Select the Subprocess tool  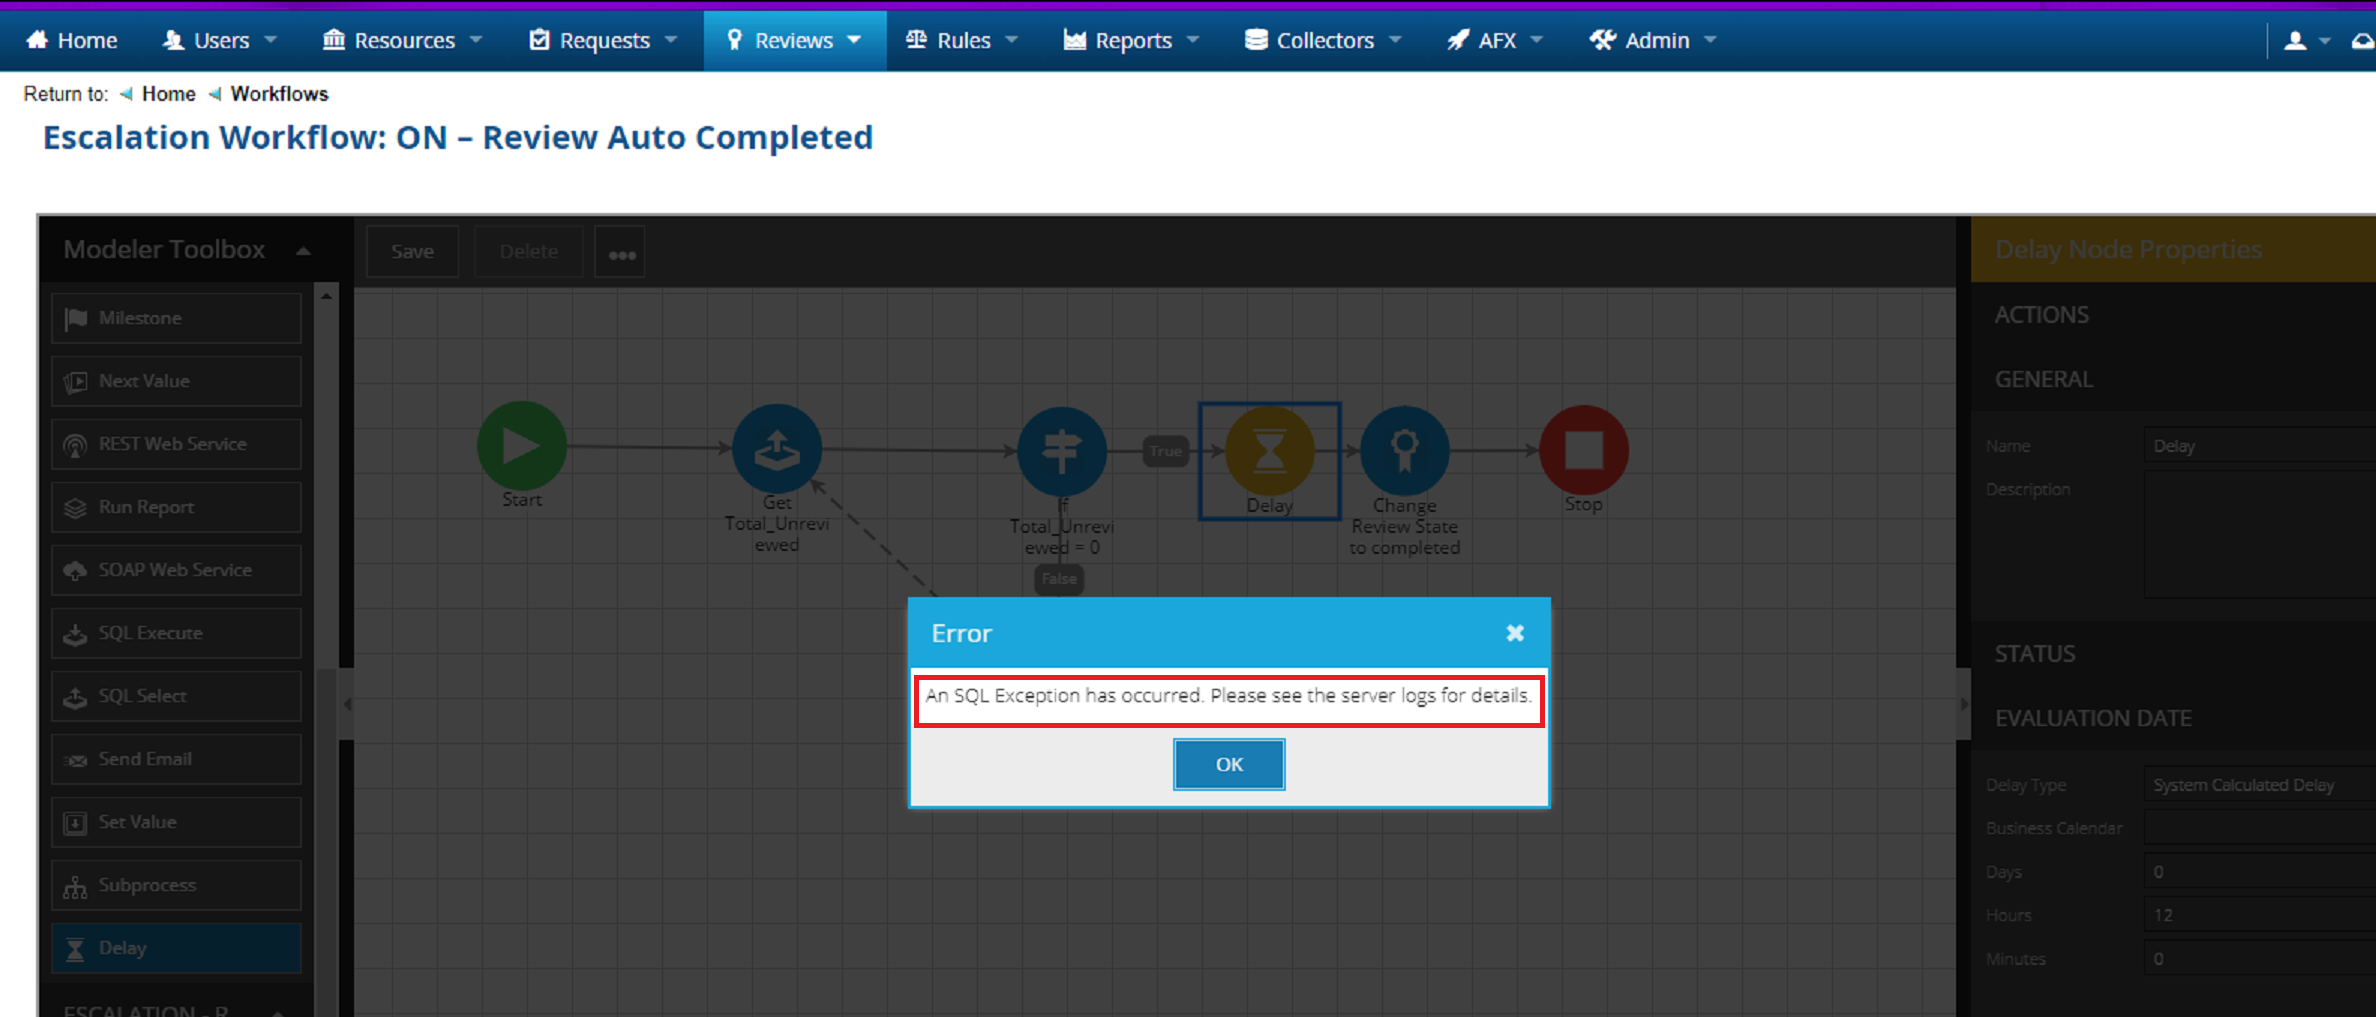(x=175, y=885)
